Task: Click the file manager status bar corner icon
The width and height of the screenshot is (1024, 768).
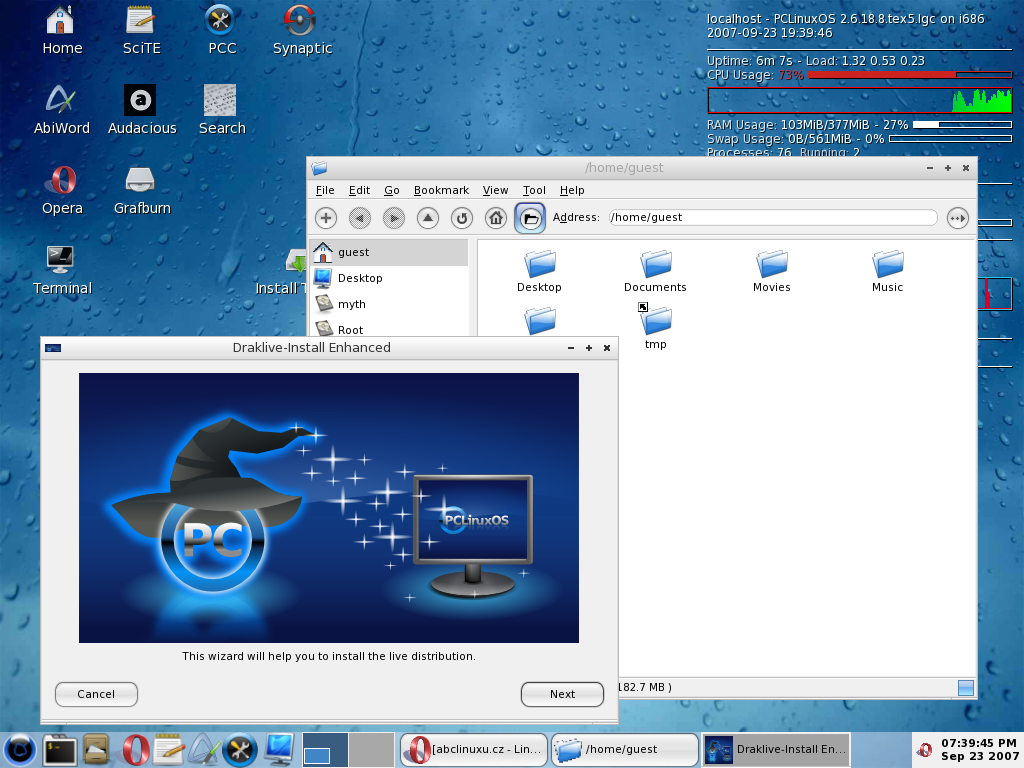Action: point(966,688)
